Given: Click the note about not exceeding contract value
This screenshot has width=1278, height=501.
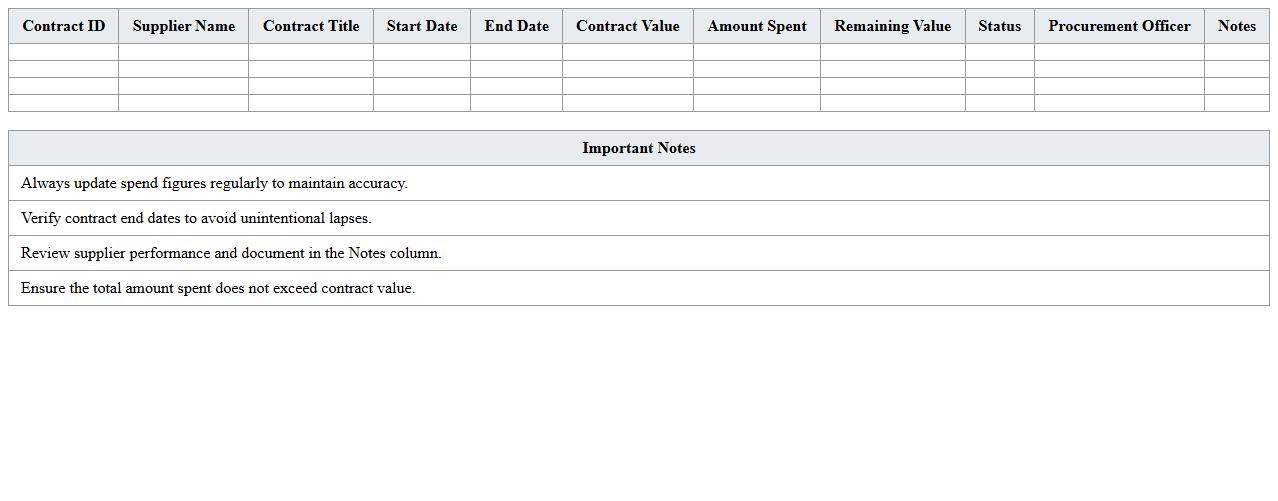Looking at the screenshot, I should tap(218, 288).
